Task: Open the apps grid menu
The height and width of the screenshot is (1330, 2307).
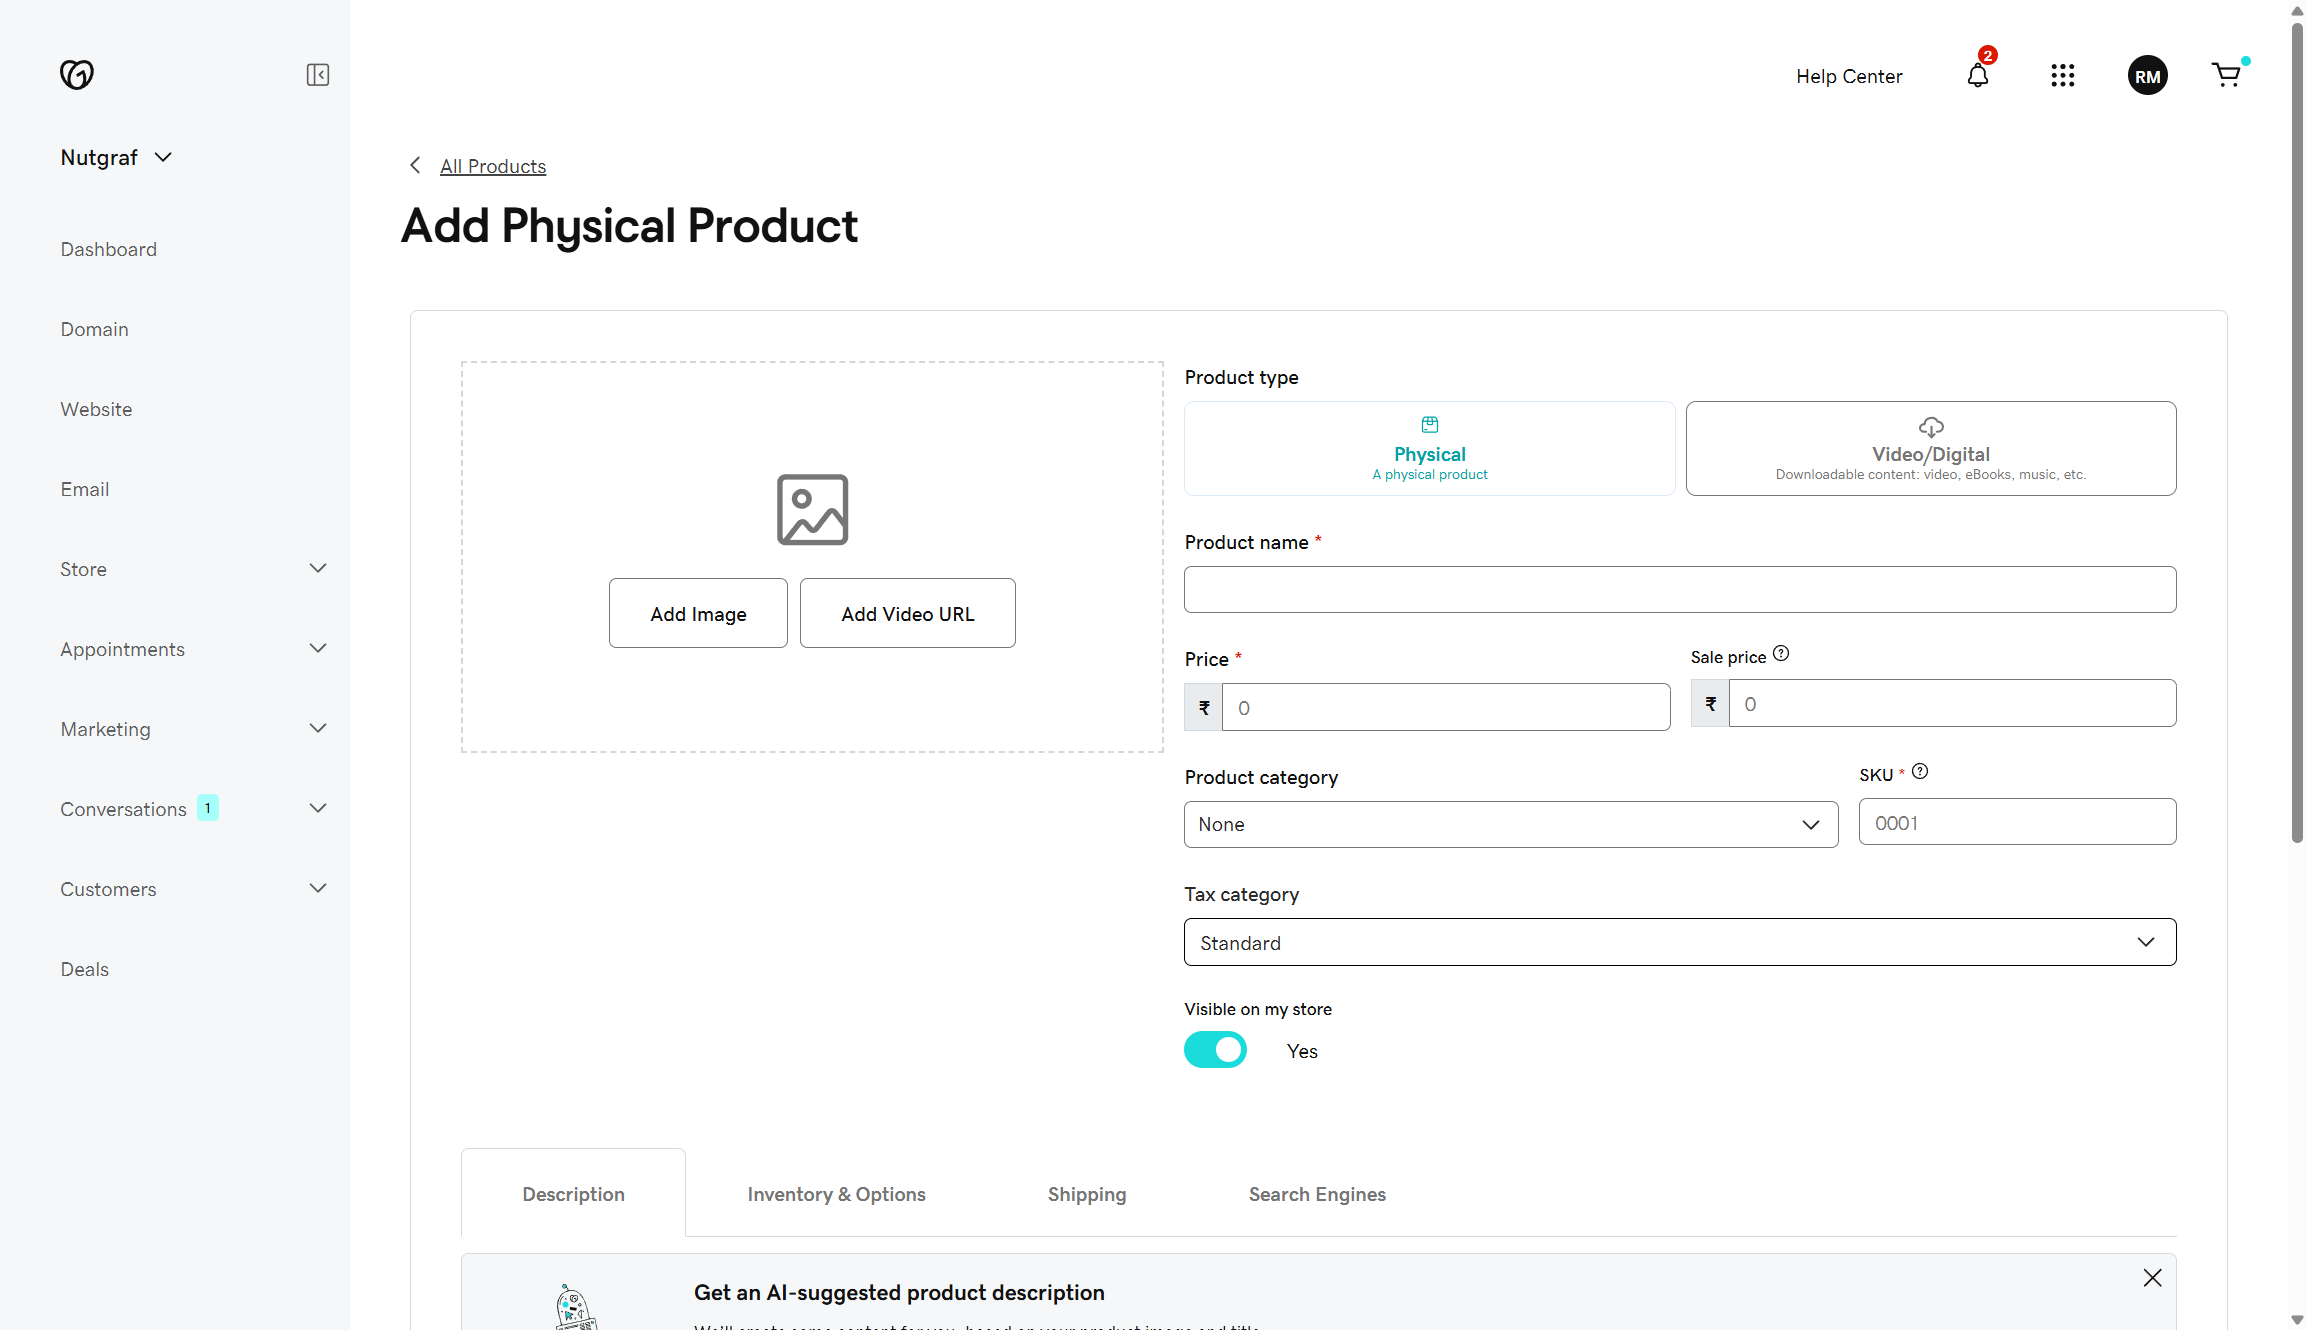Action: [2063, 75]
